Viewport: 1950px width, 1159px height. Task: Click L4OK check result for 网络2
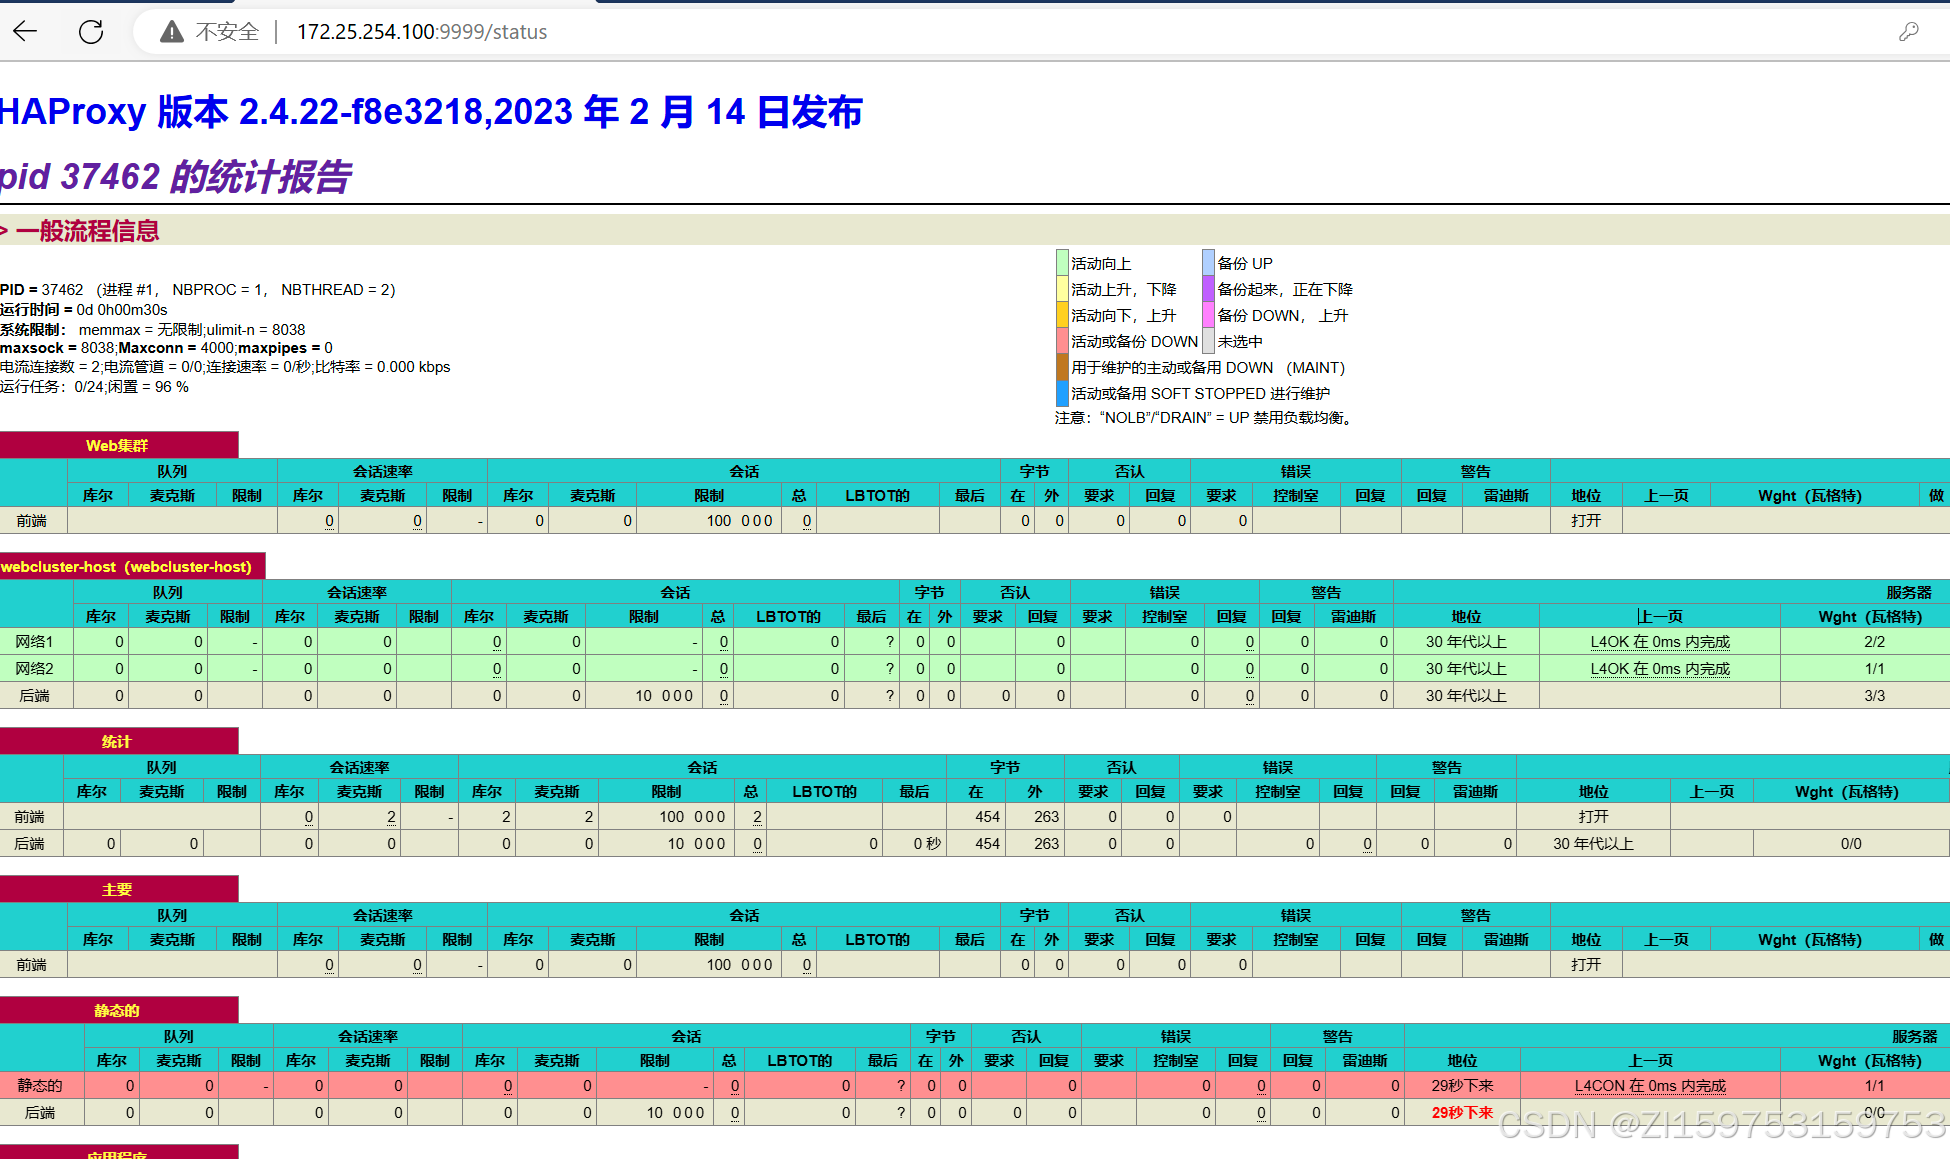point(1660,669)
